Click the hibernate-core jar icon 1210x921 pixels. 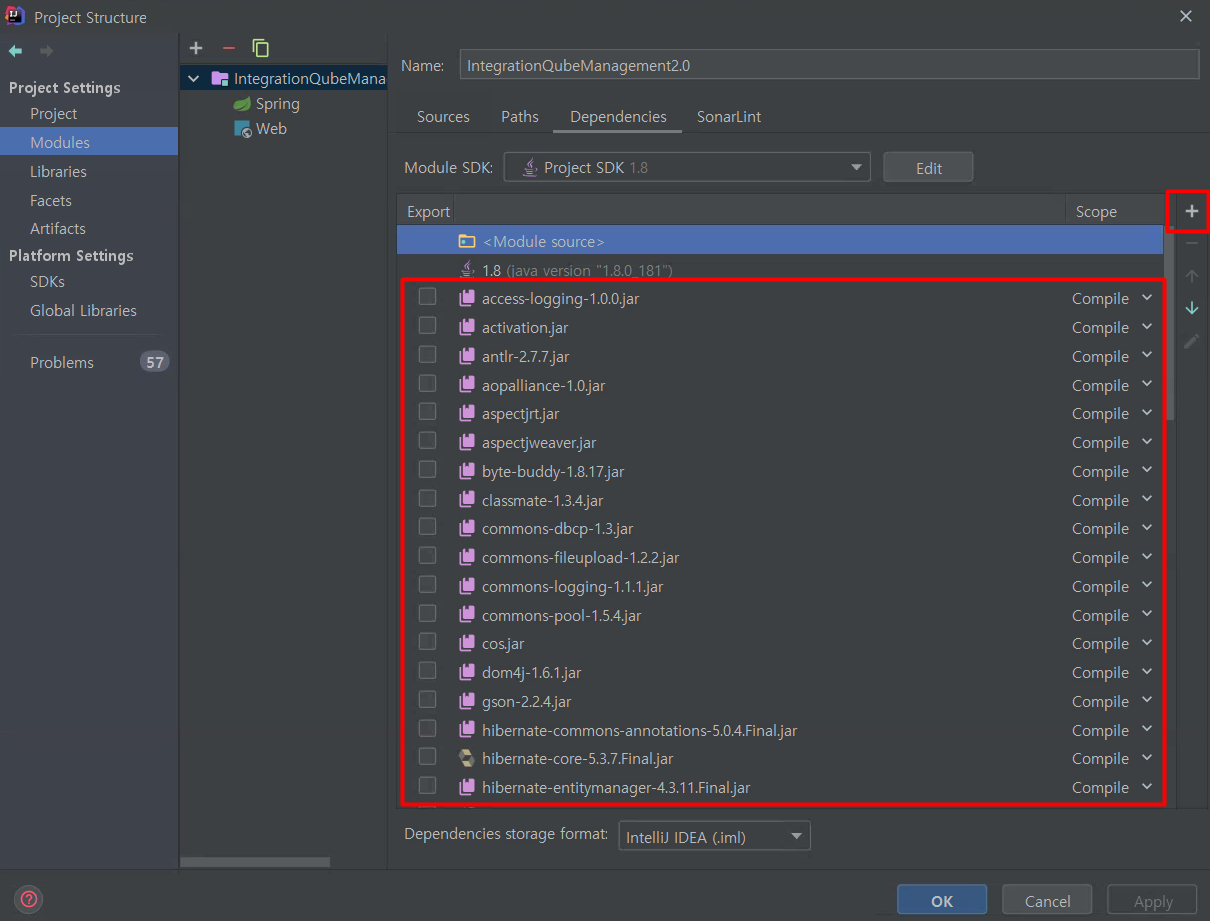(x=466, y=759)
